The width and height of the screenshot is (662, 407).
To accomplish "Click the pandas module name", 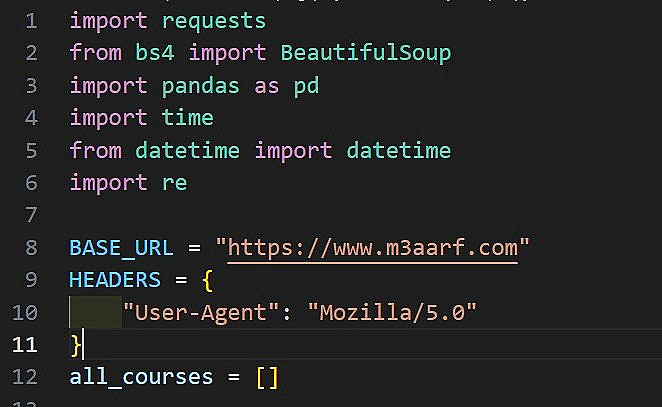I will 201,85.
